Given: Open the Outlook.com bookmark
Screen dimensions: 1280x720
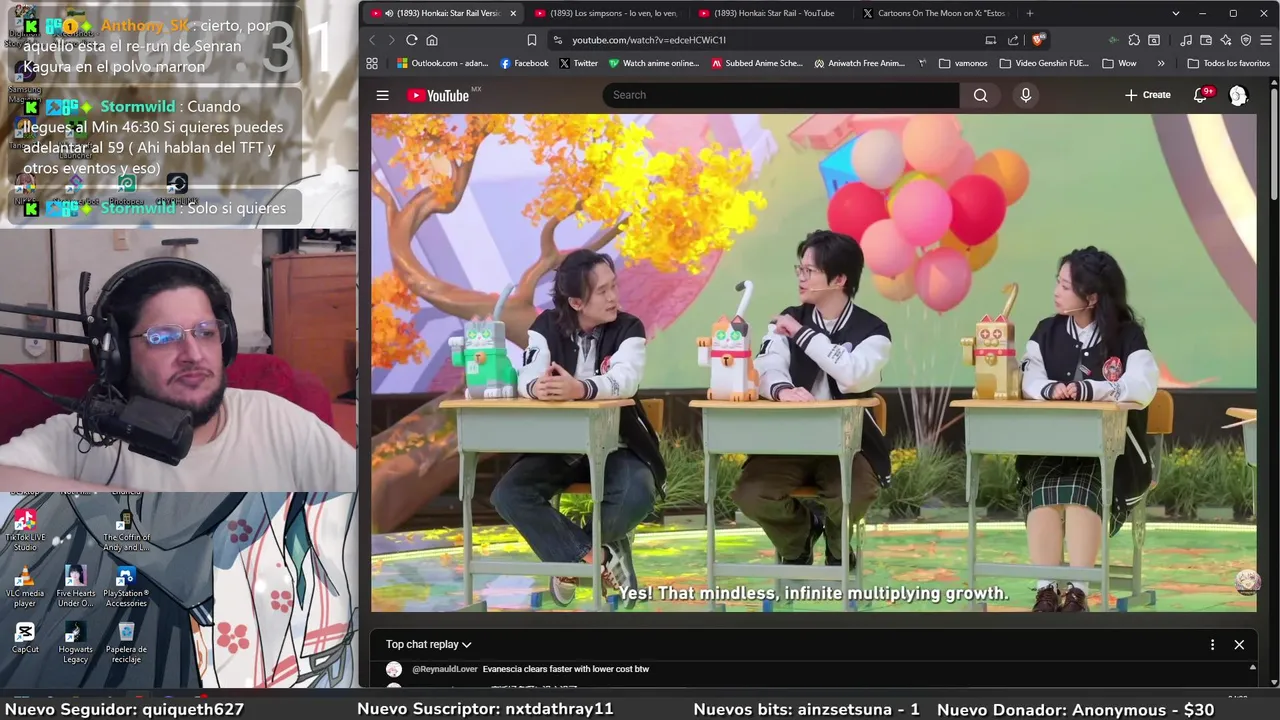Looking at the screenshot, I should 443,63.
